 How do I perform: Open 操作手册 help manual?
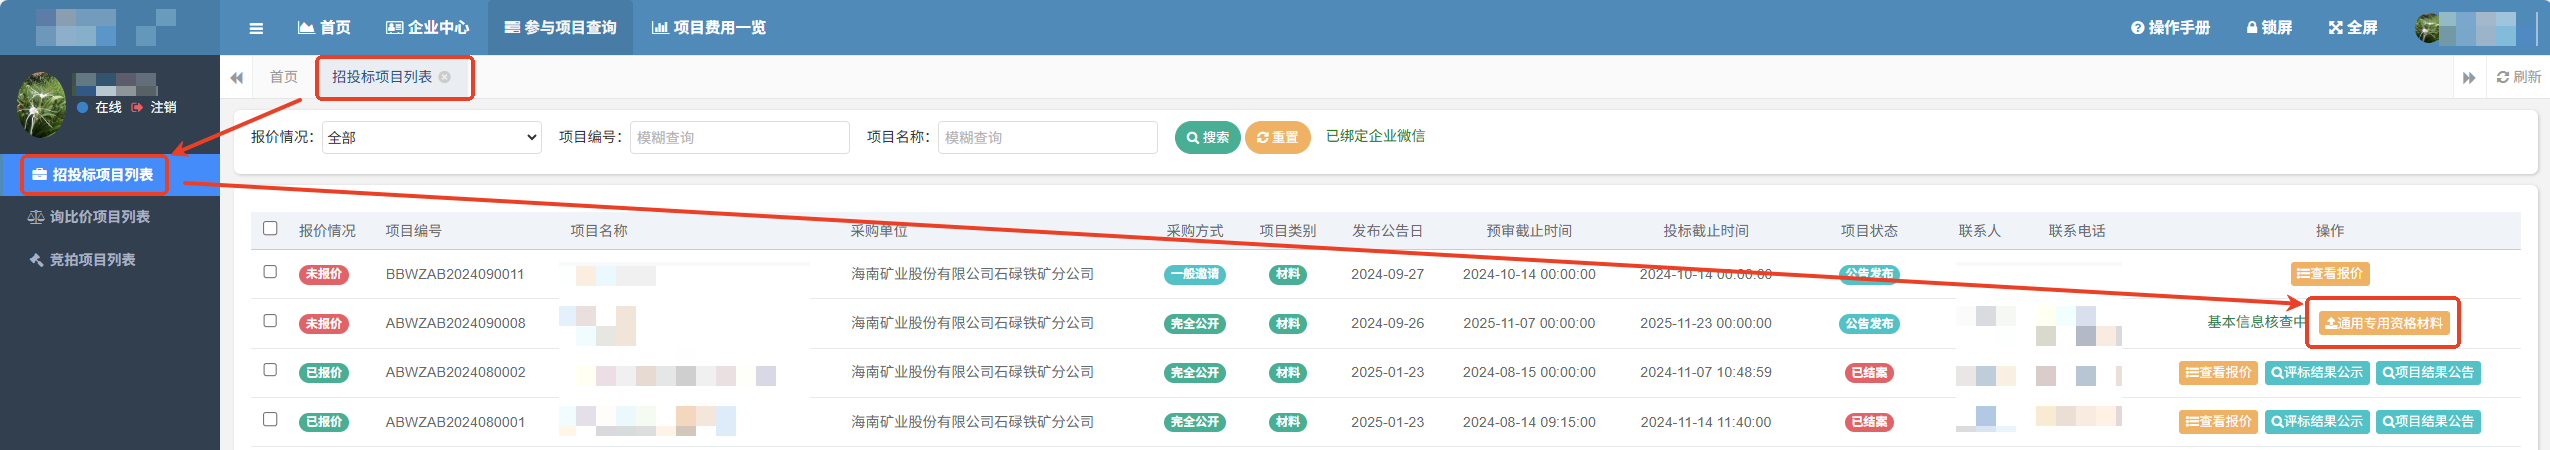point(2170,28)
